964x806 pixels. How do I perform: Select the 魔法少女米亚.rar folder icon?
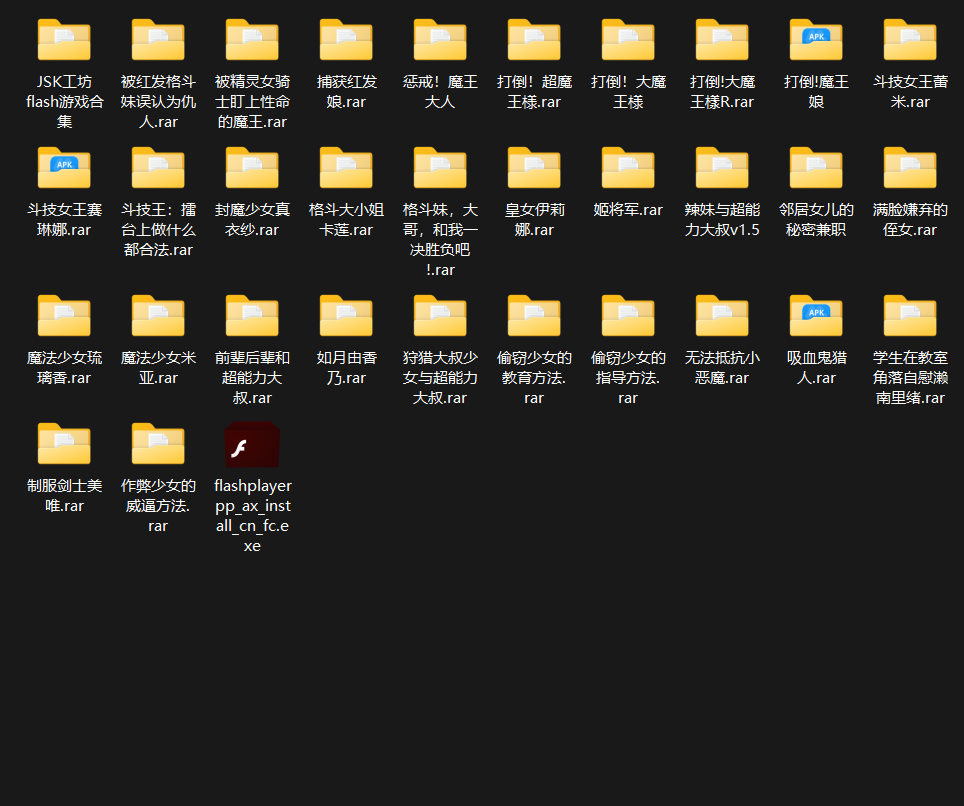[x=158, y=316]
